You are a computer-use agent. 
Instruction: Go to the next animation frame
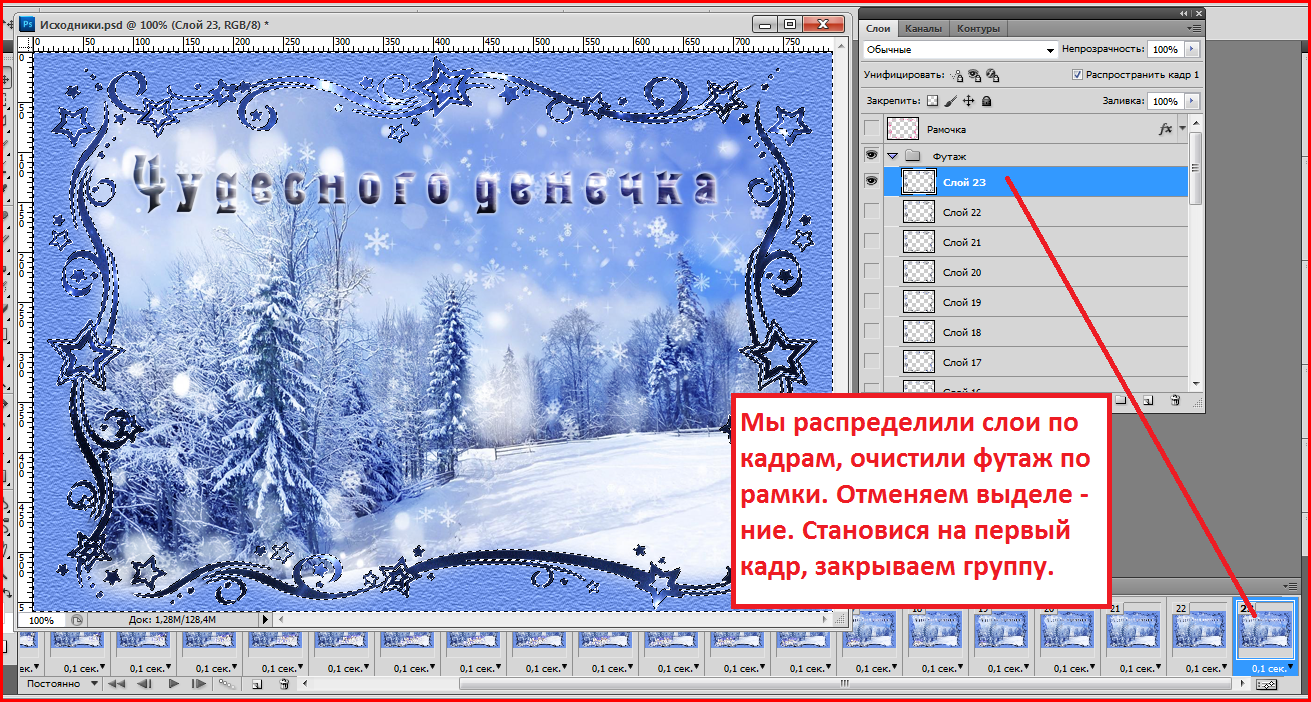point(199,684)
